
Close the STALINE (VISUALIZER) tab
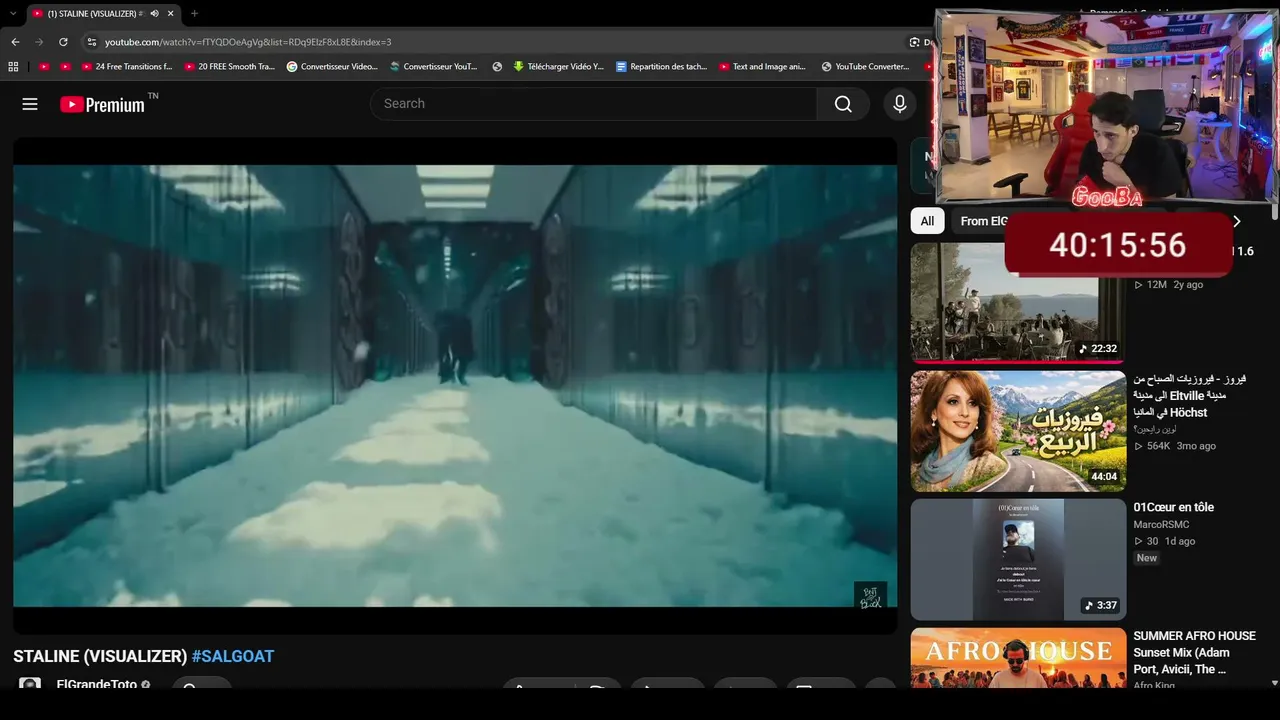pos(171,14)
